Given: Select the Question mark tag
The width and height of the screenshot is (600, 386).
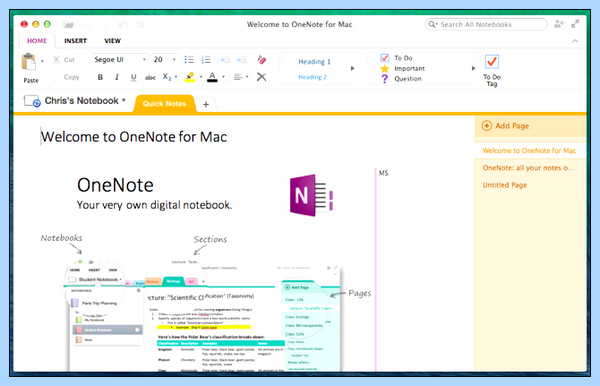Looking at the screenshot, I should click(385, 79).
